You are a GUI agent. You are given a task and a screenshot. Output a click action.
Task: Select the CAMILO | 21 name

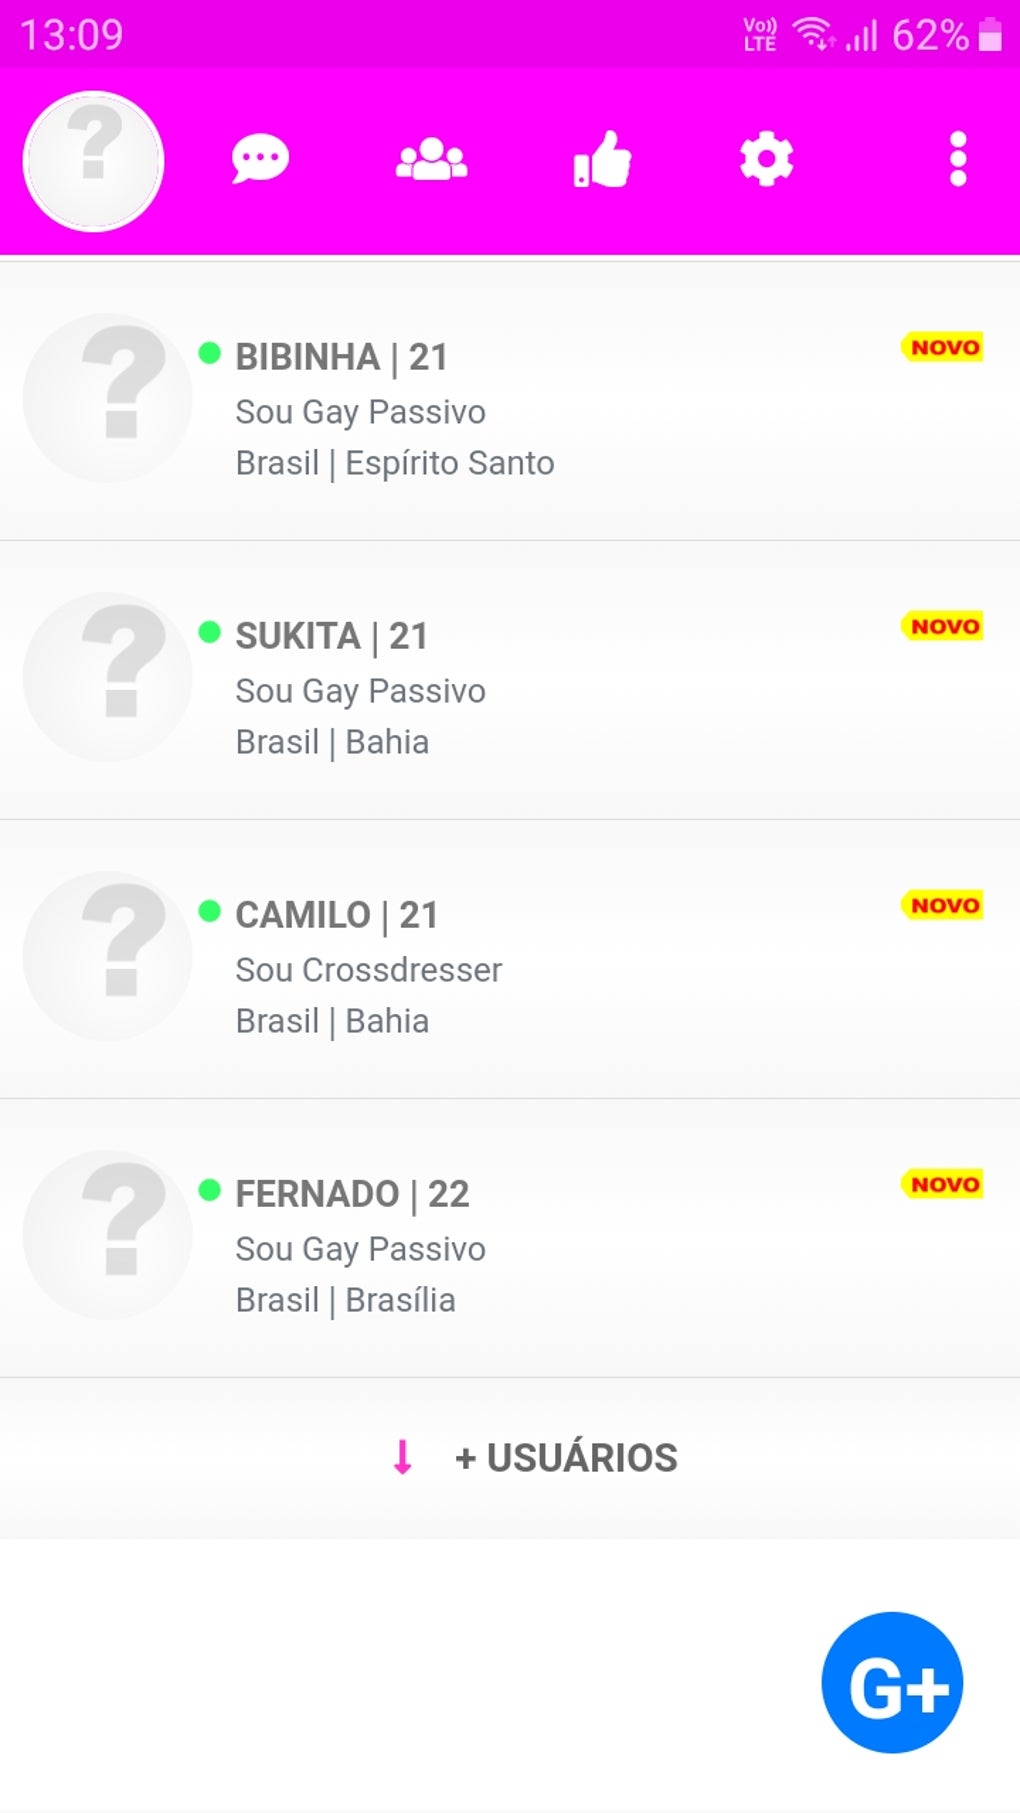point(336,915)
